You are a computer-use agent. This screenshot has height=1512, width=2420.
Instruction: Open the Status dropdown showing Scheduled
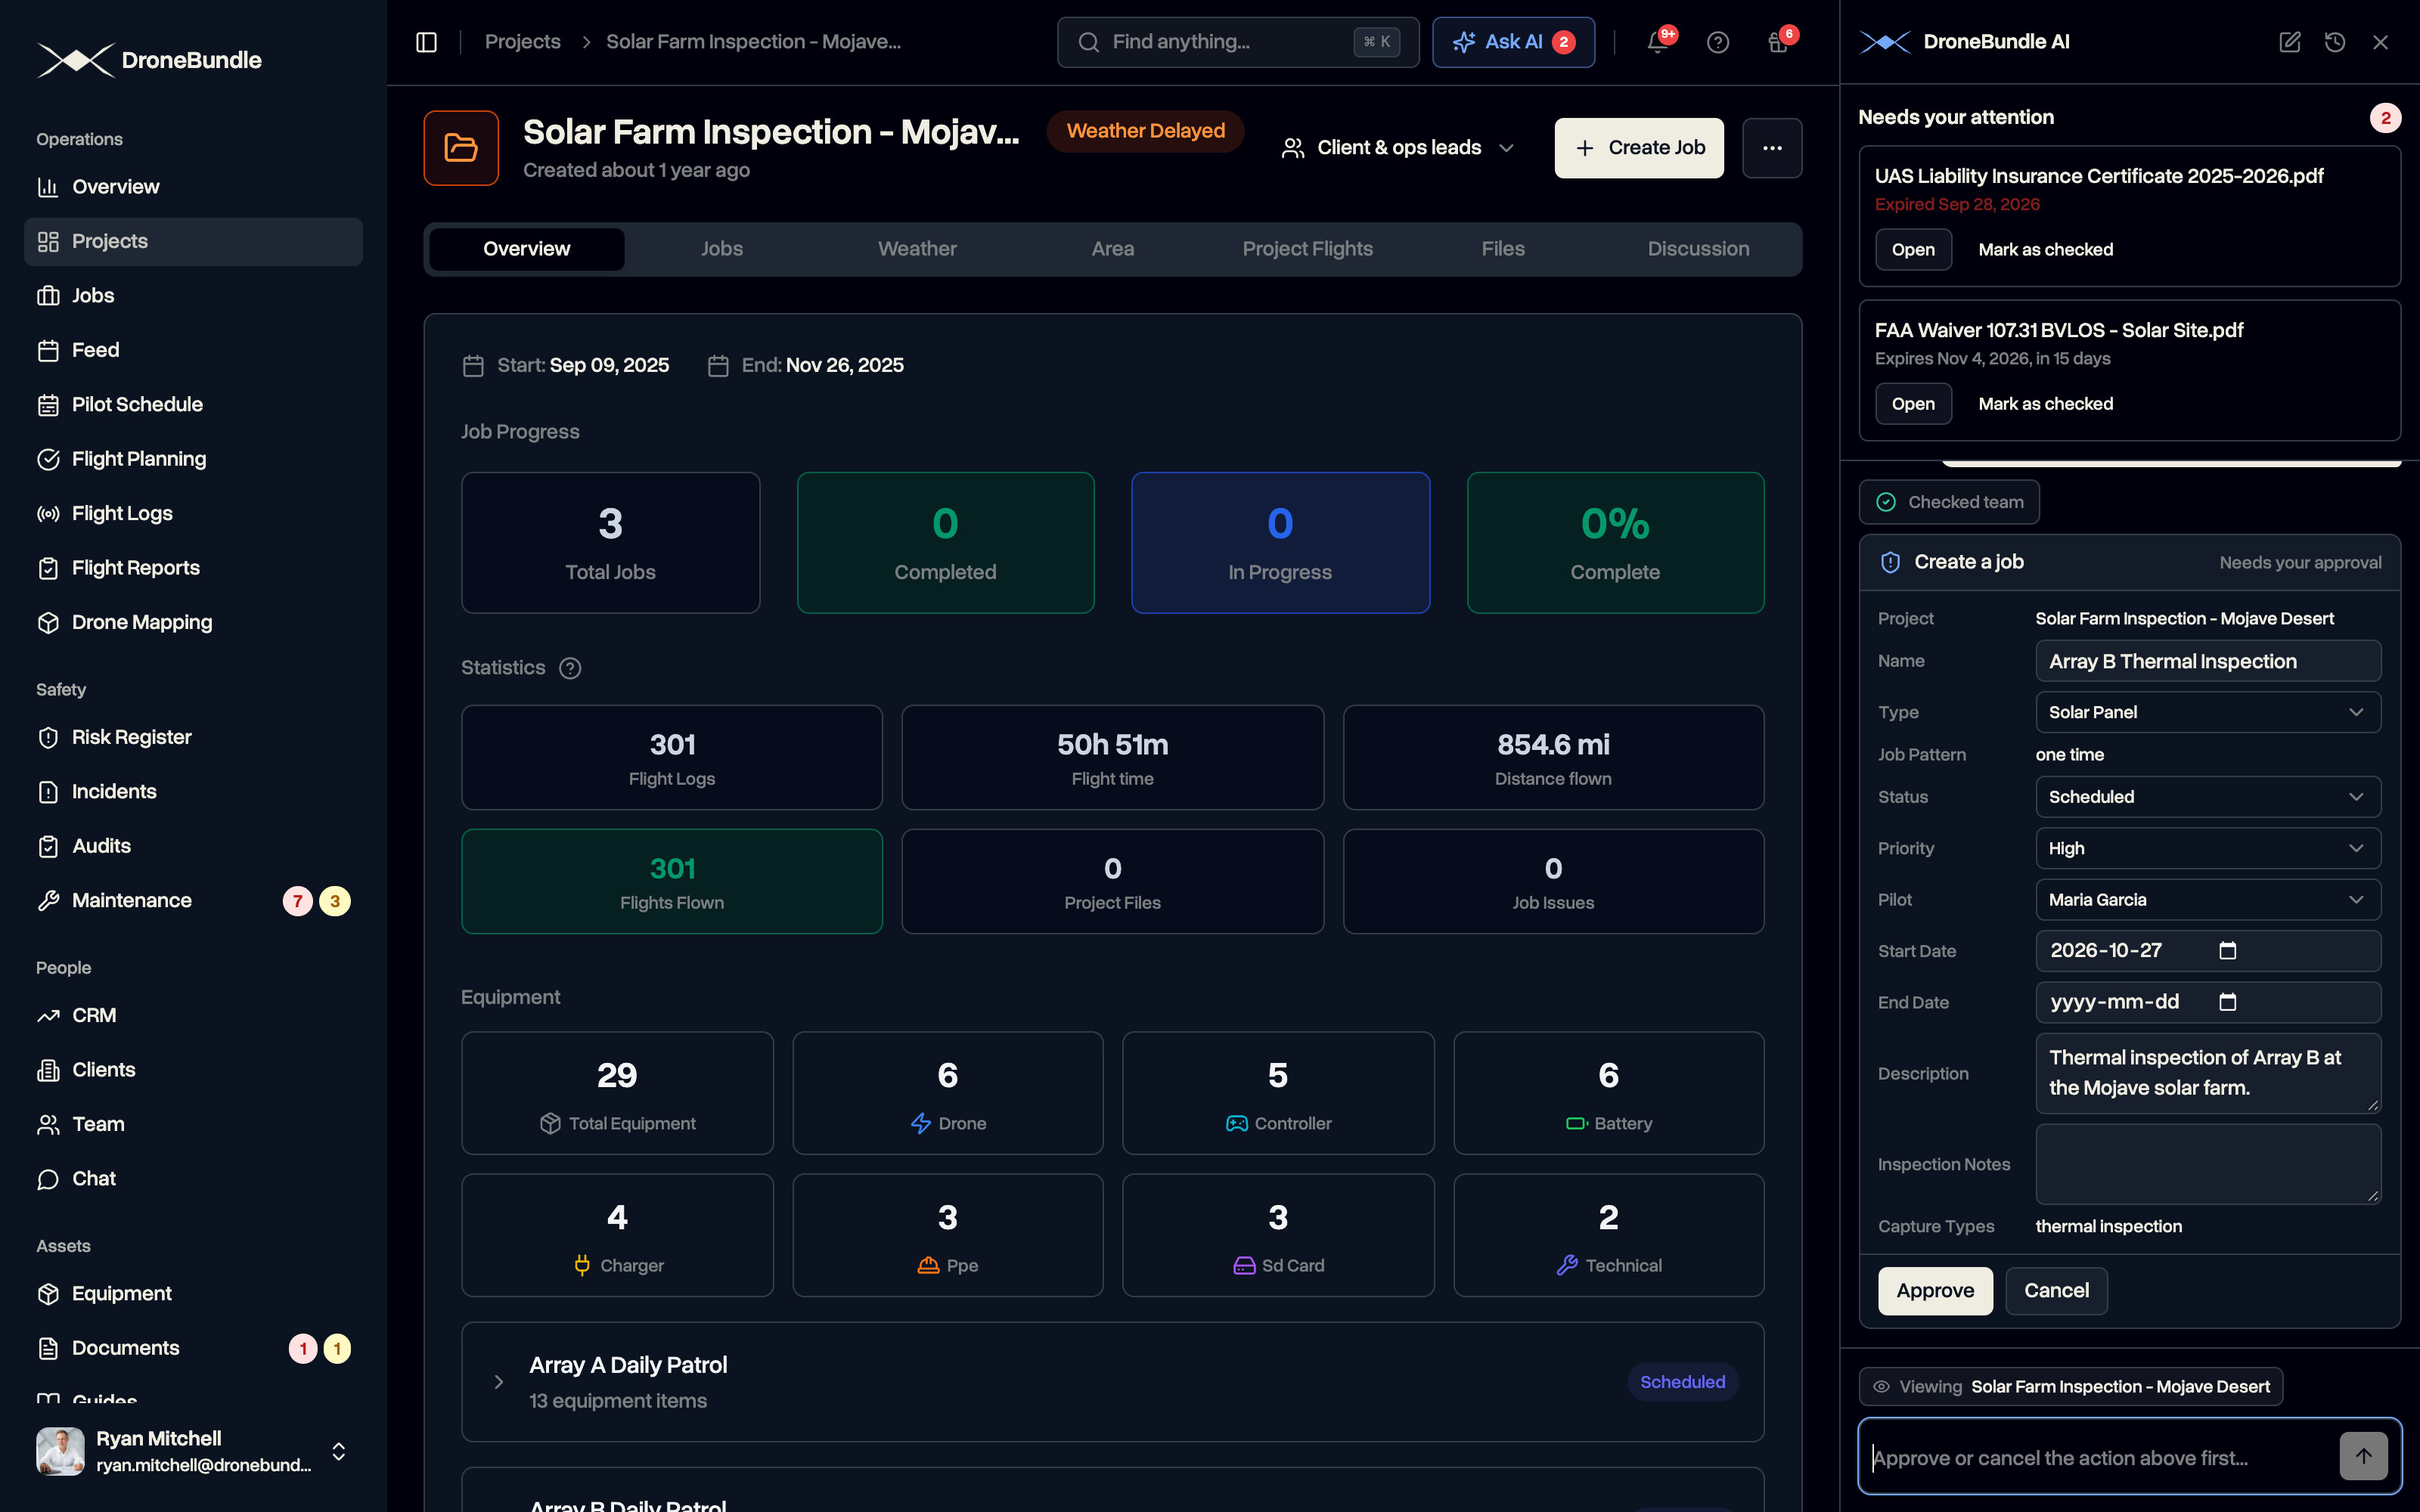tap(2208, 797)
